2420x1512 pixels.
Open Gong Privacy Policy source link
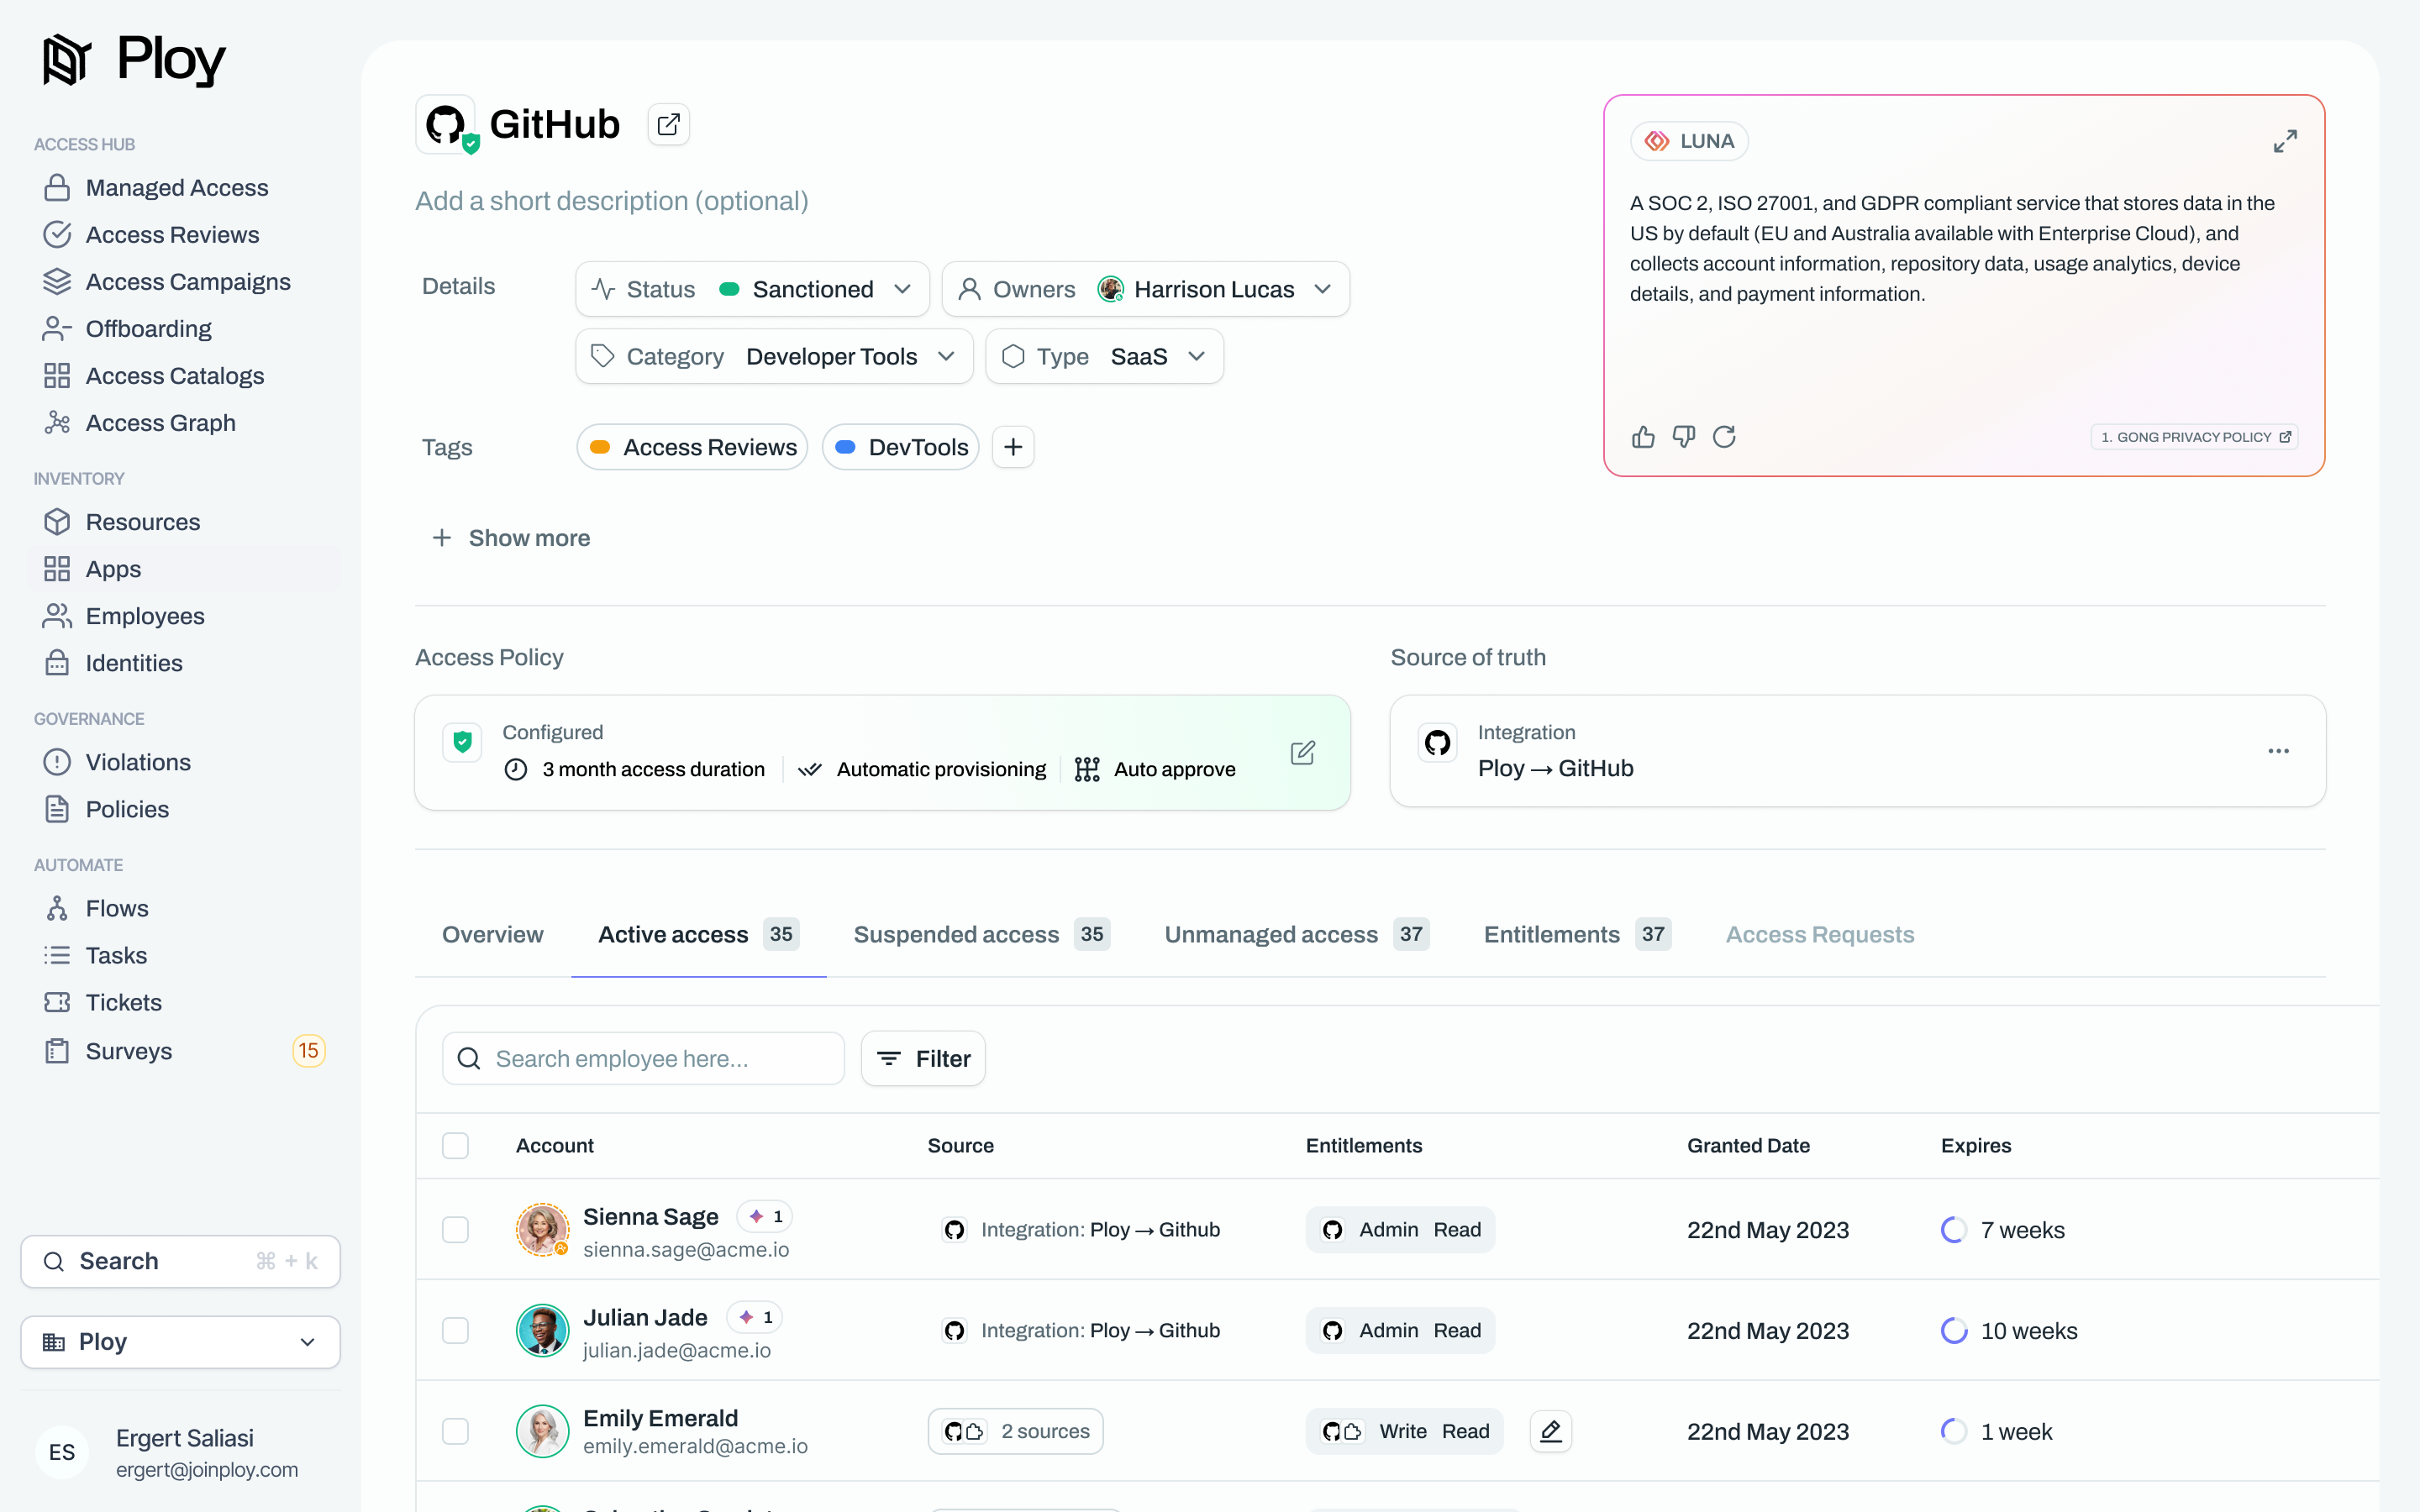click(2194, 437)
